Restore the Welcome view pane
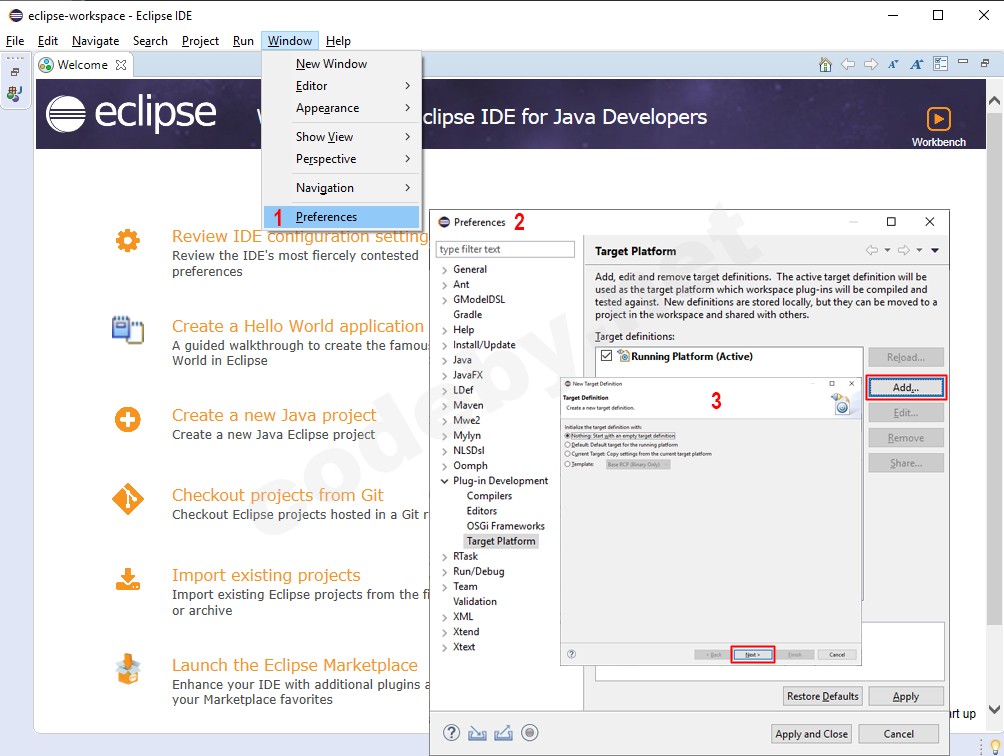This screenshot has width=1004, height=756. click(x=985, y=63)
